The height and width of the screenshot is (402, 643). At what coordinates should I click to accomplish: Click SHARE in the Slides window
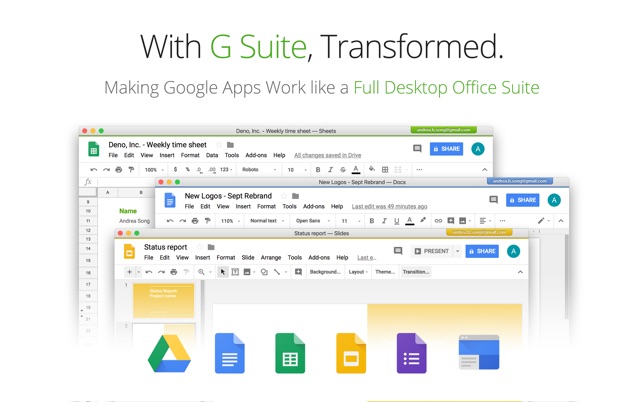tap(482, 251)
